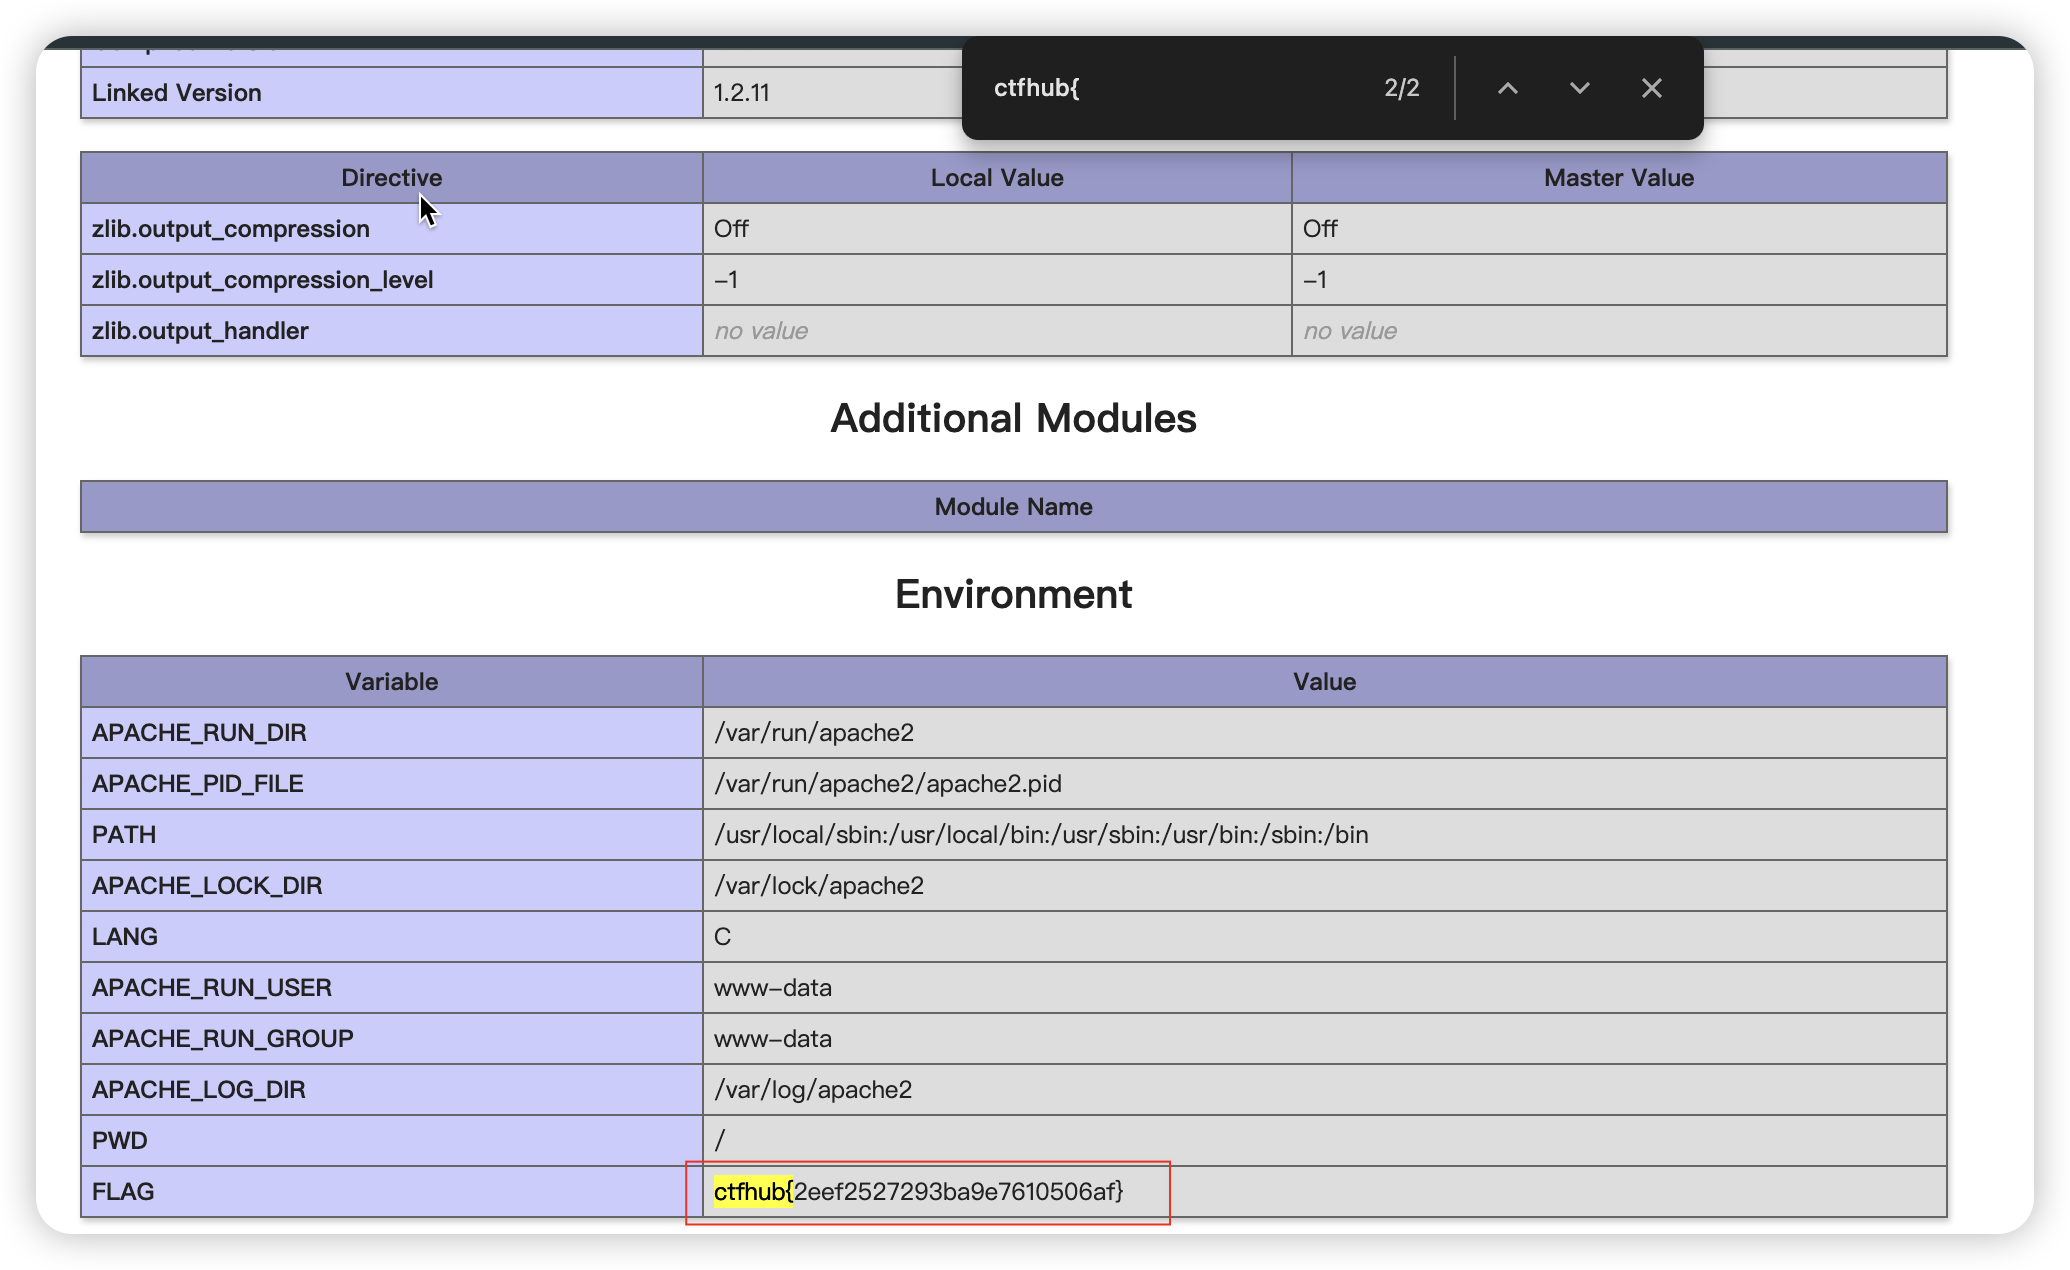This screenshot has width=2070, height=1270.
Task: Click the LANG value C
Action: pyautogui.click(x=722, y=937)
